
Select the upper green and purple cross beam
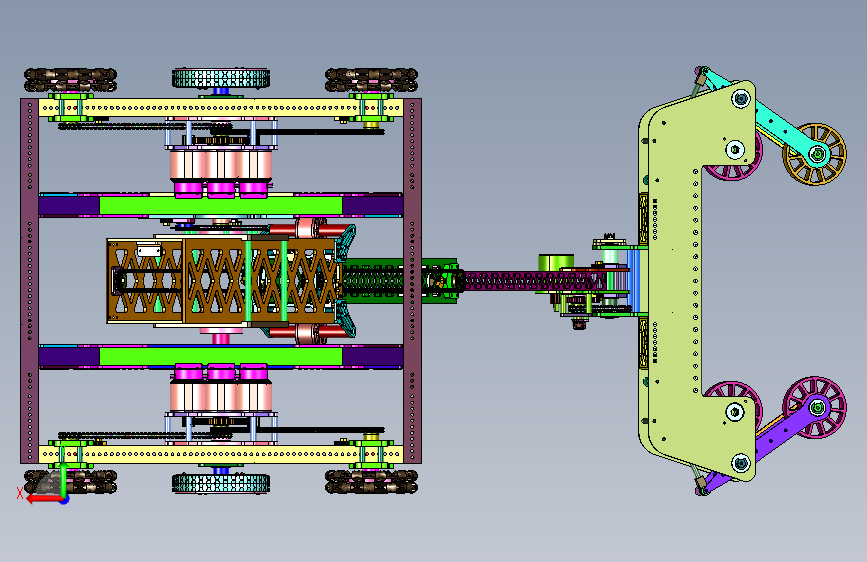pyautogui.click(x=221, y=205)
